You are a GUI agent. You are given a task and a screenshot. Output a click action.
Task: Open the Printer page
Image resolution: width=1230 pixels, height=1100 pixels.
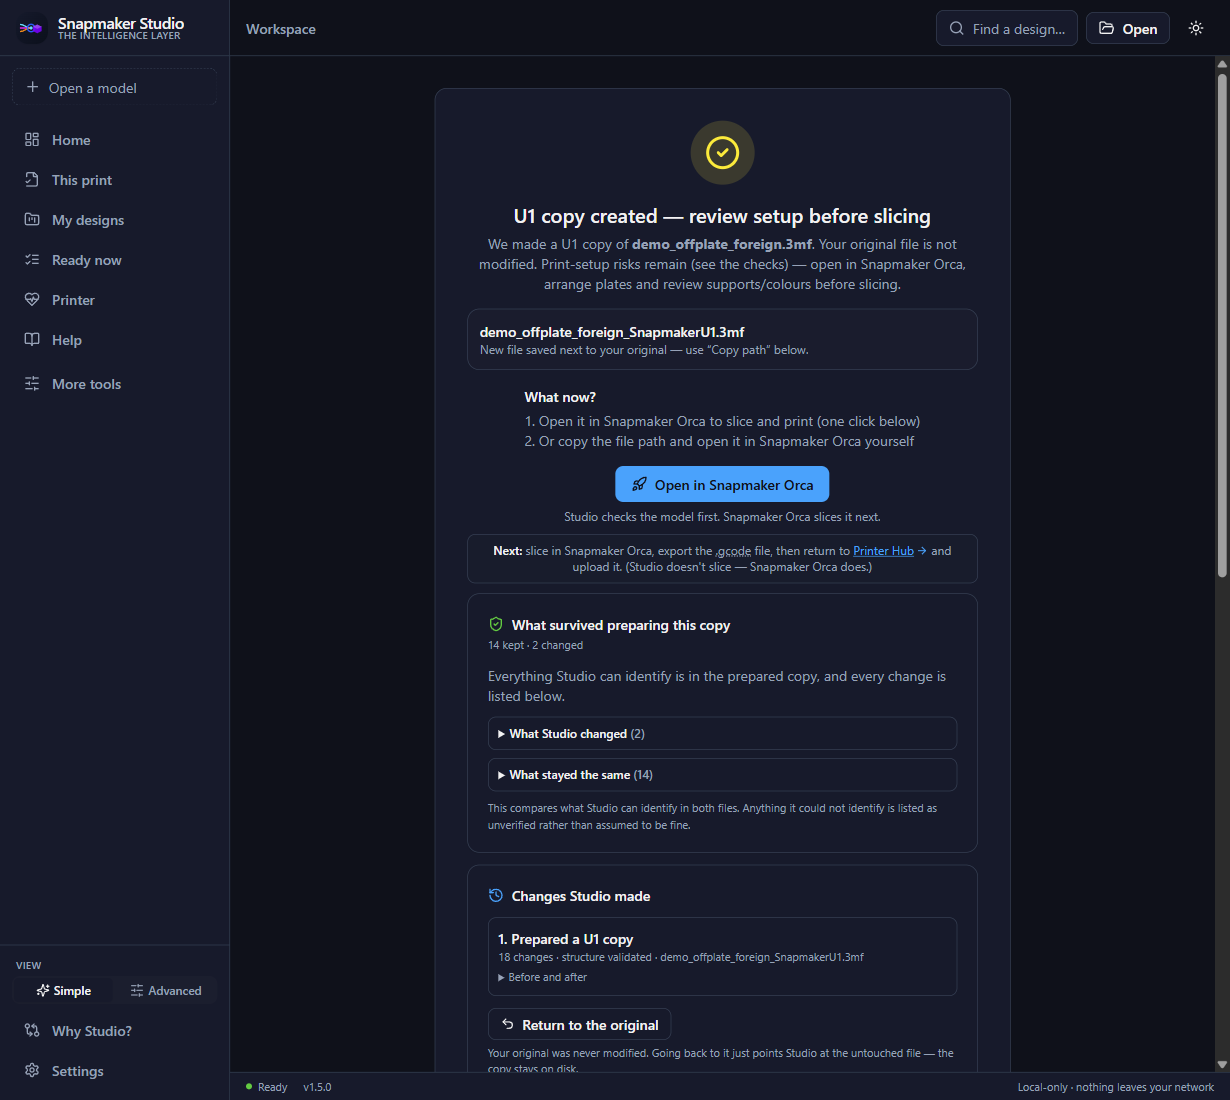(115, 300)
